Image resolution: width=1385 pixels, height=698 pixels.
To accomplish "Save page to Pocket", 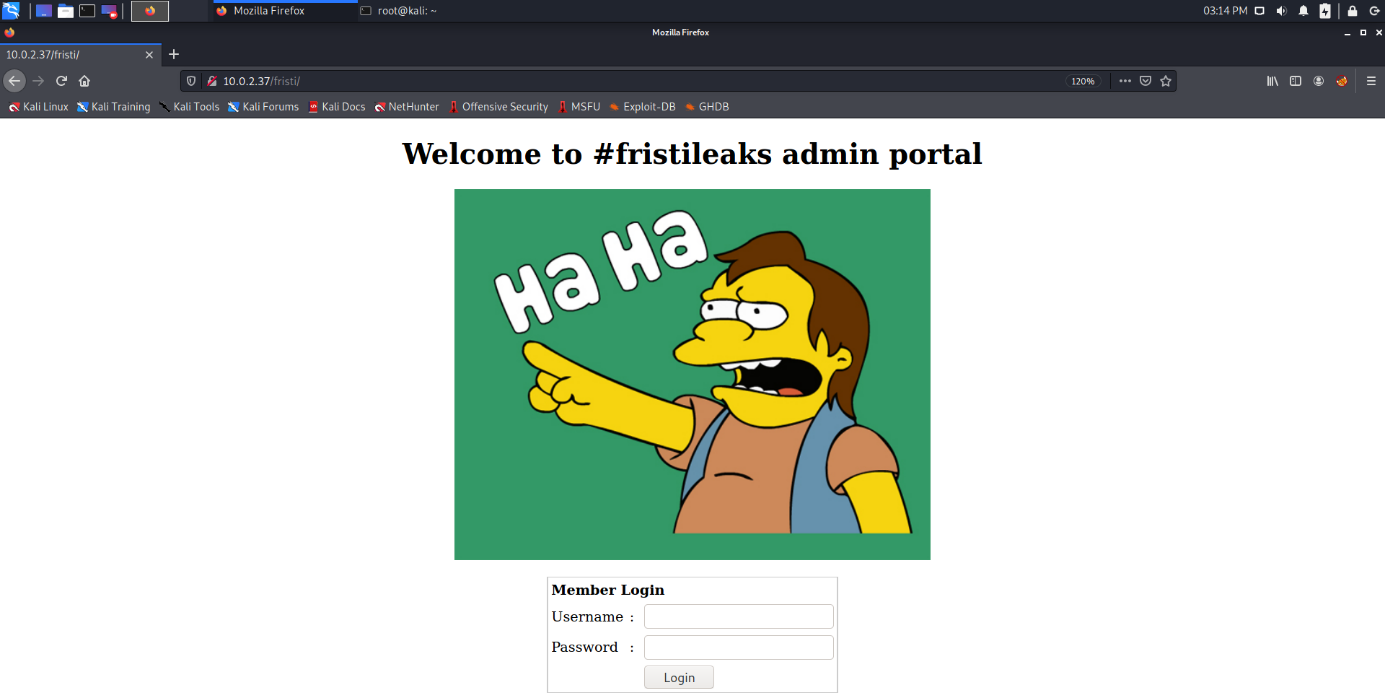I will 1146,81.
